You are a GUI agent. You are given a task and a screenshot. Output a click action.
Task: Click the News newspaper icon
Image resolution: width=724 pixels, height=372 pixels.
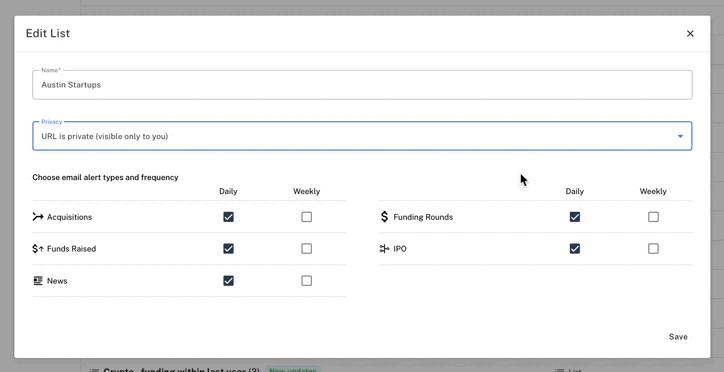point(38,281)
